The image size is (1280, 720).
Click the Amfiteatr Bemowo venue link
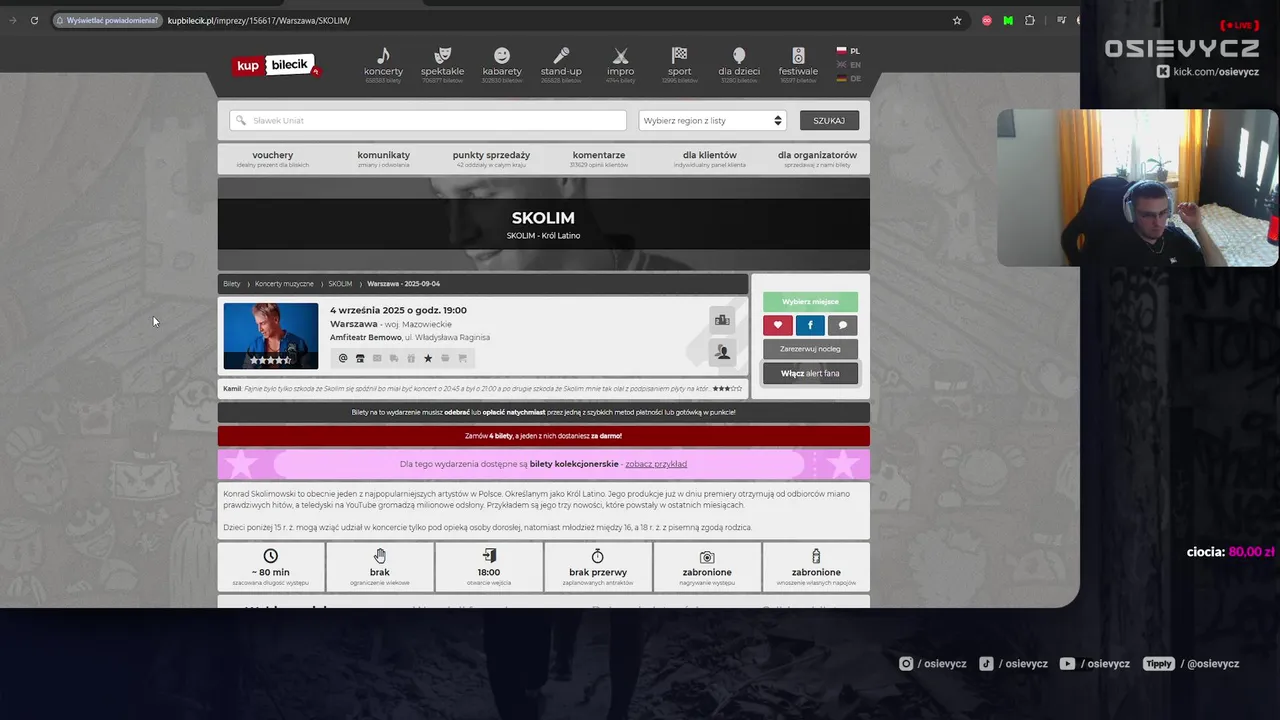click(x=366, y=338)
